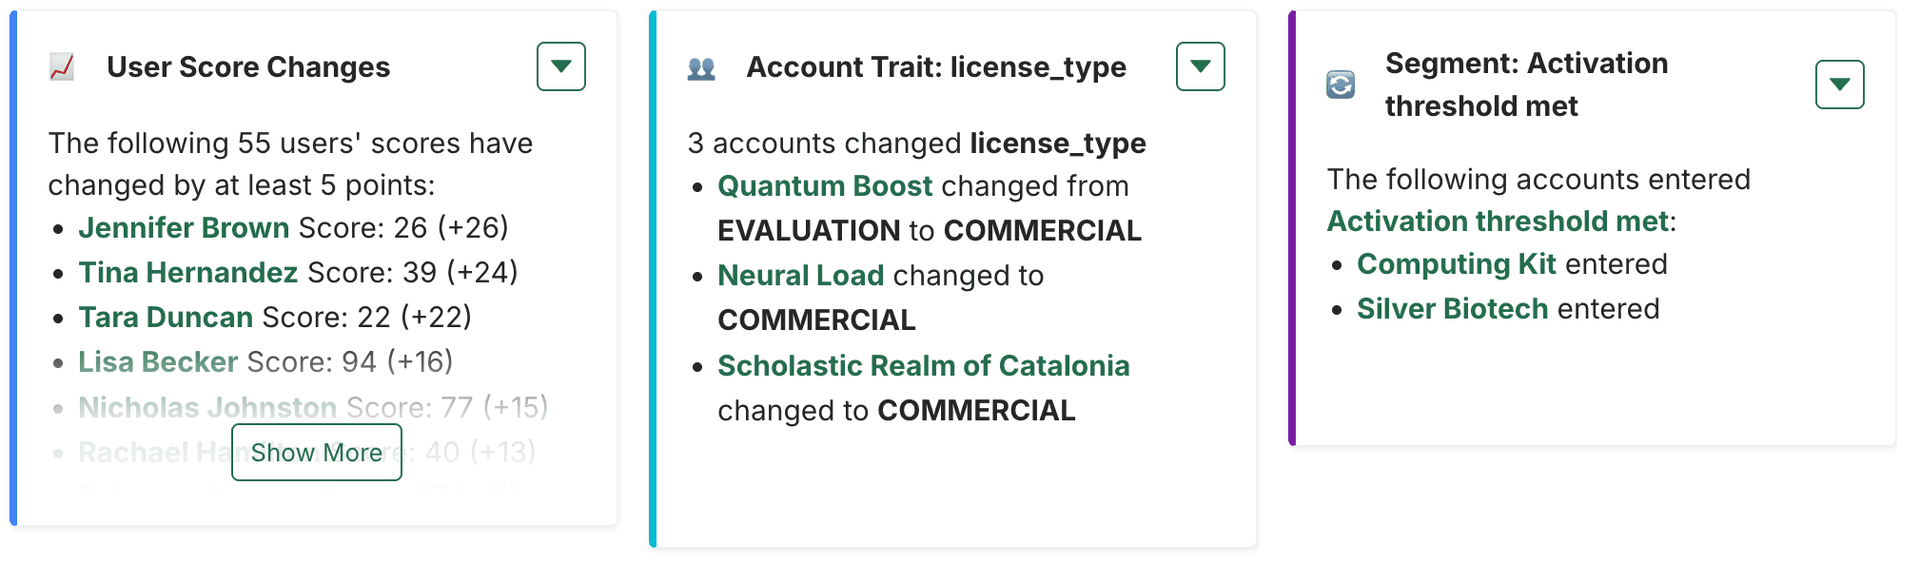This screenshot has height=561, width=1920.
Task: Open Jennifer Brown's user profile link
Action: 184,228
